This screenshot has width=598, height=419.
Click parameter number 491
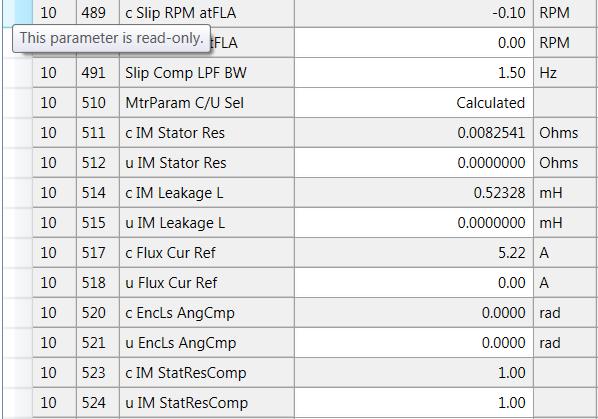point(93,73)
